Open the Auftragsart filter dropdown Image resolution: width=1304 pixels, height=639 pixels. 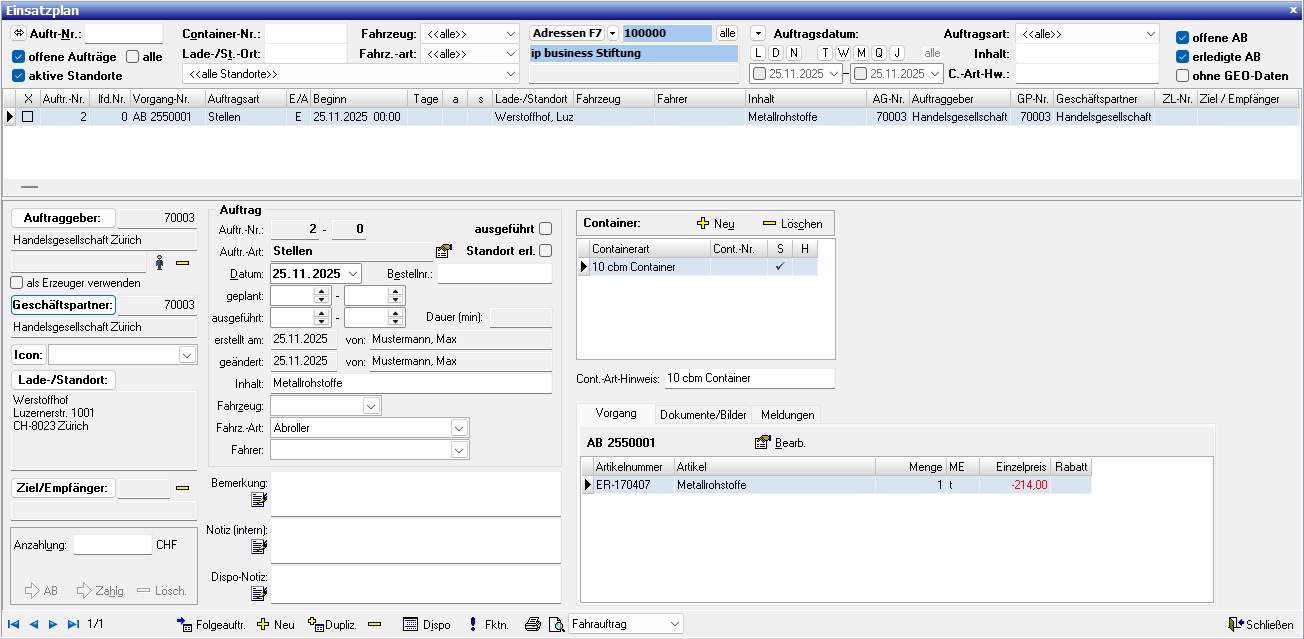pos(1149,33)
